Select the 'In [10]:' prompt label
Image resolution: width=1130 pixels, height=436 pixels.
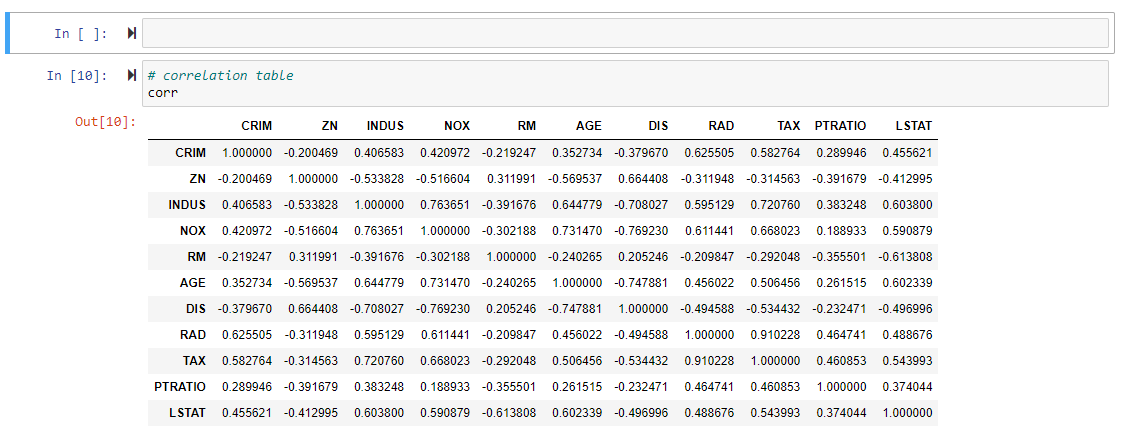tap(77, 76)
